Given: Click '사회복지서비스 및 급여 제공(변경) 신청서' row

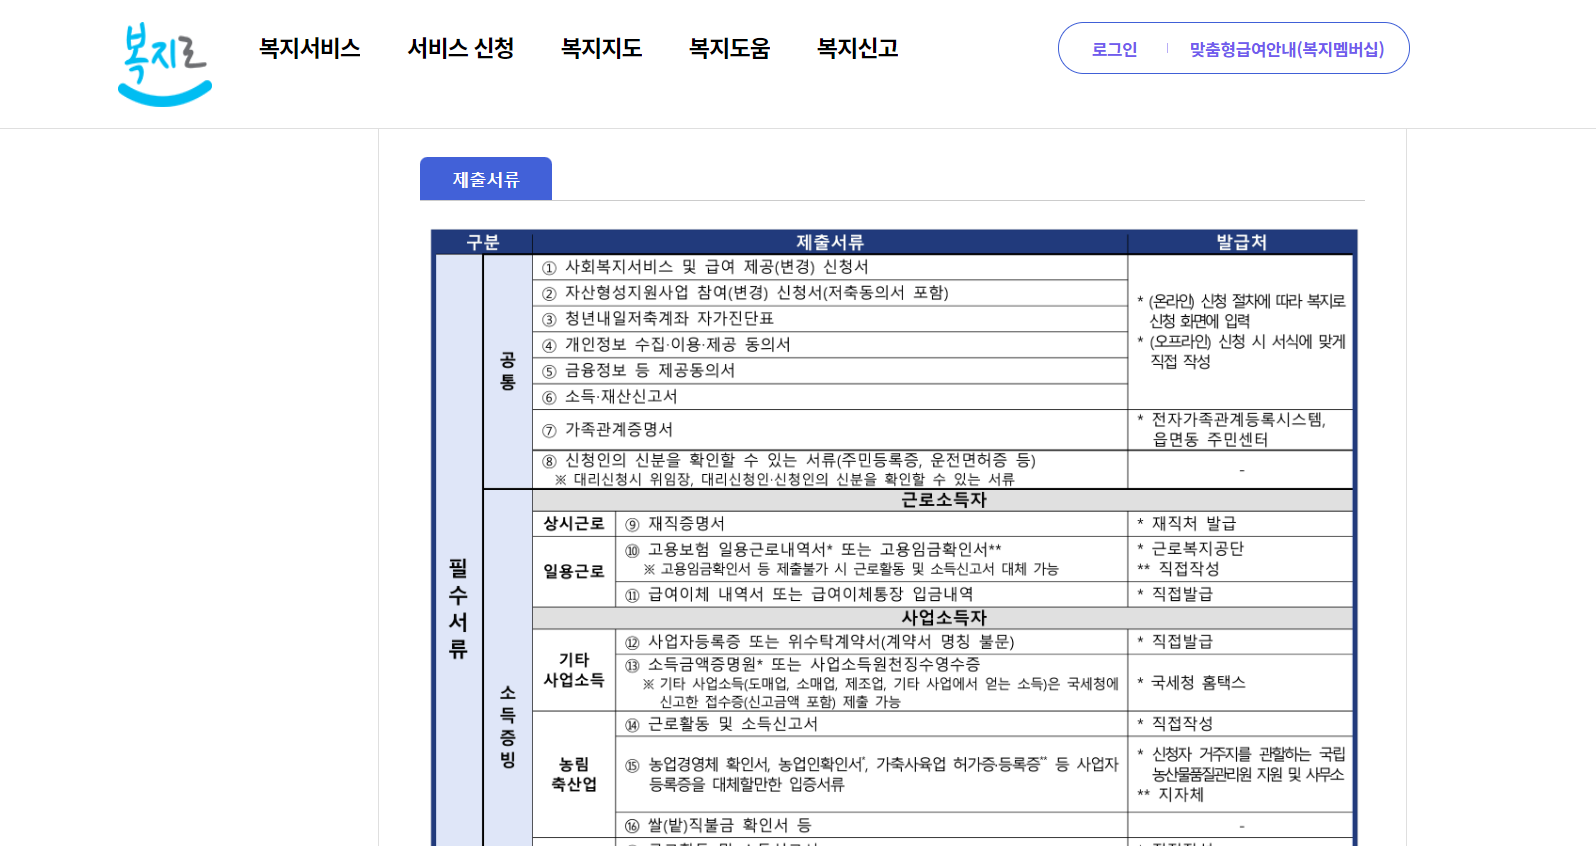Looking at the screenshot, I should click(x=830, y=267).
